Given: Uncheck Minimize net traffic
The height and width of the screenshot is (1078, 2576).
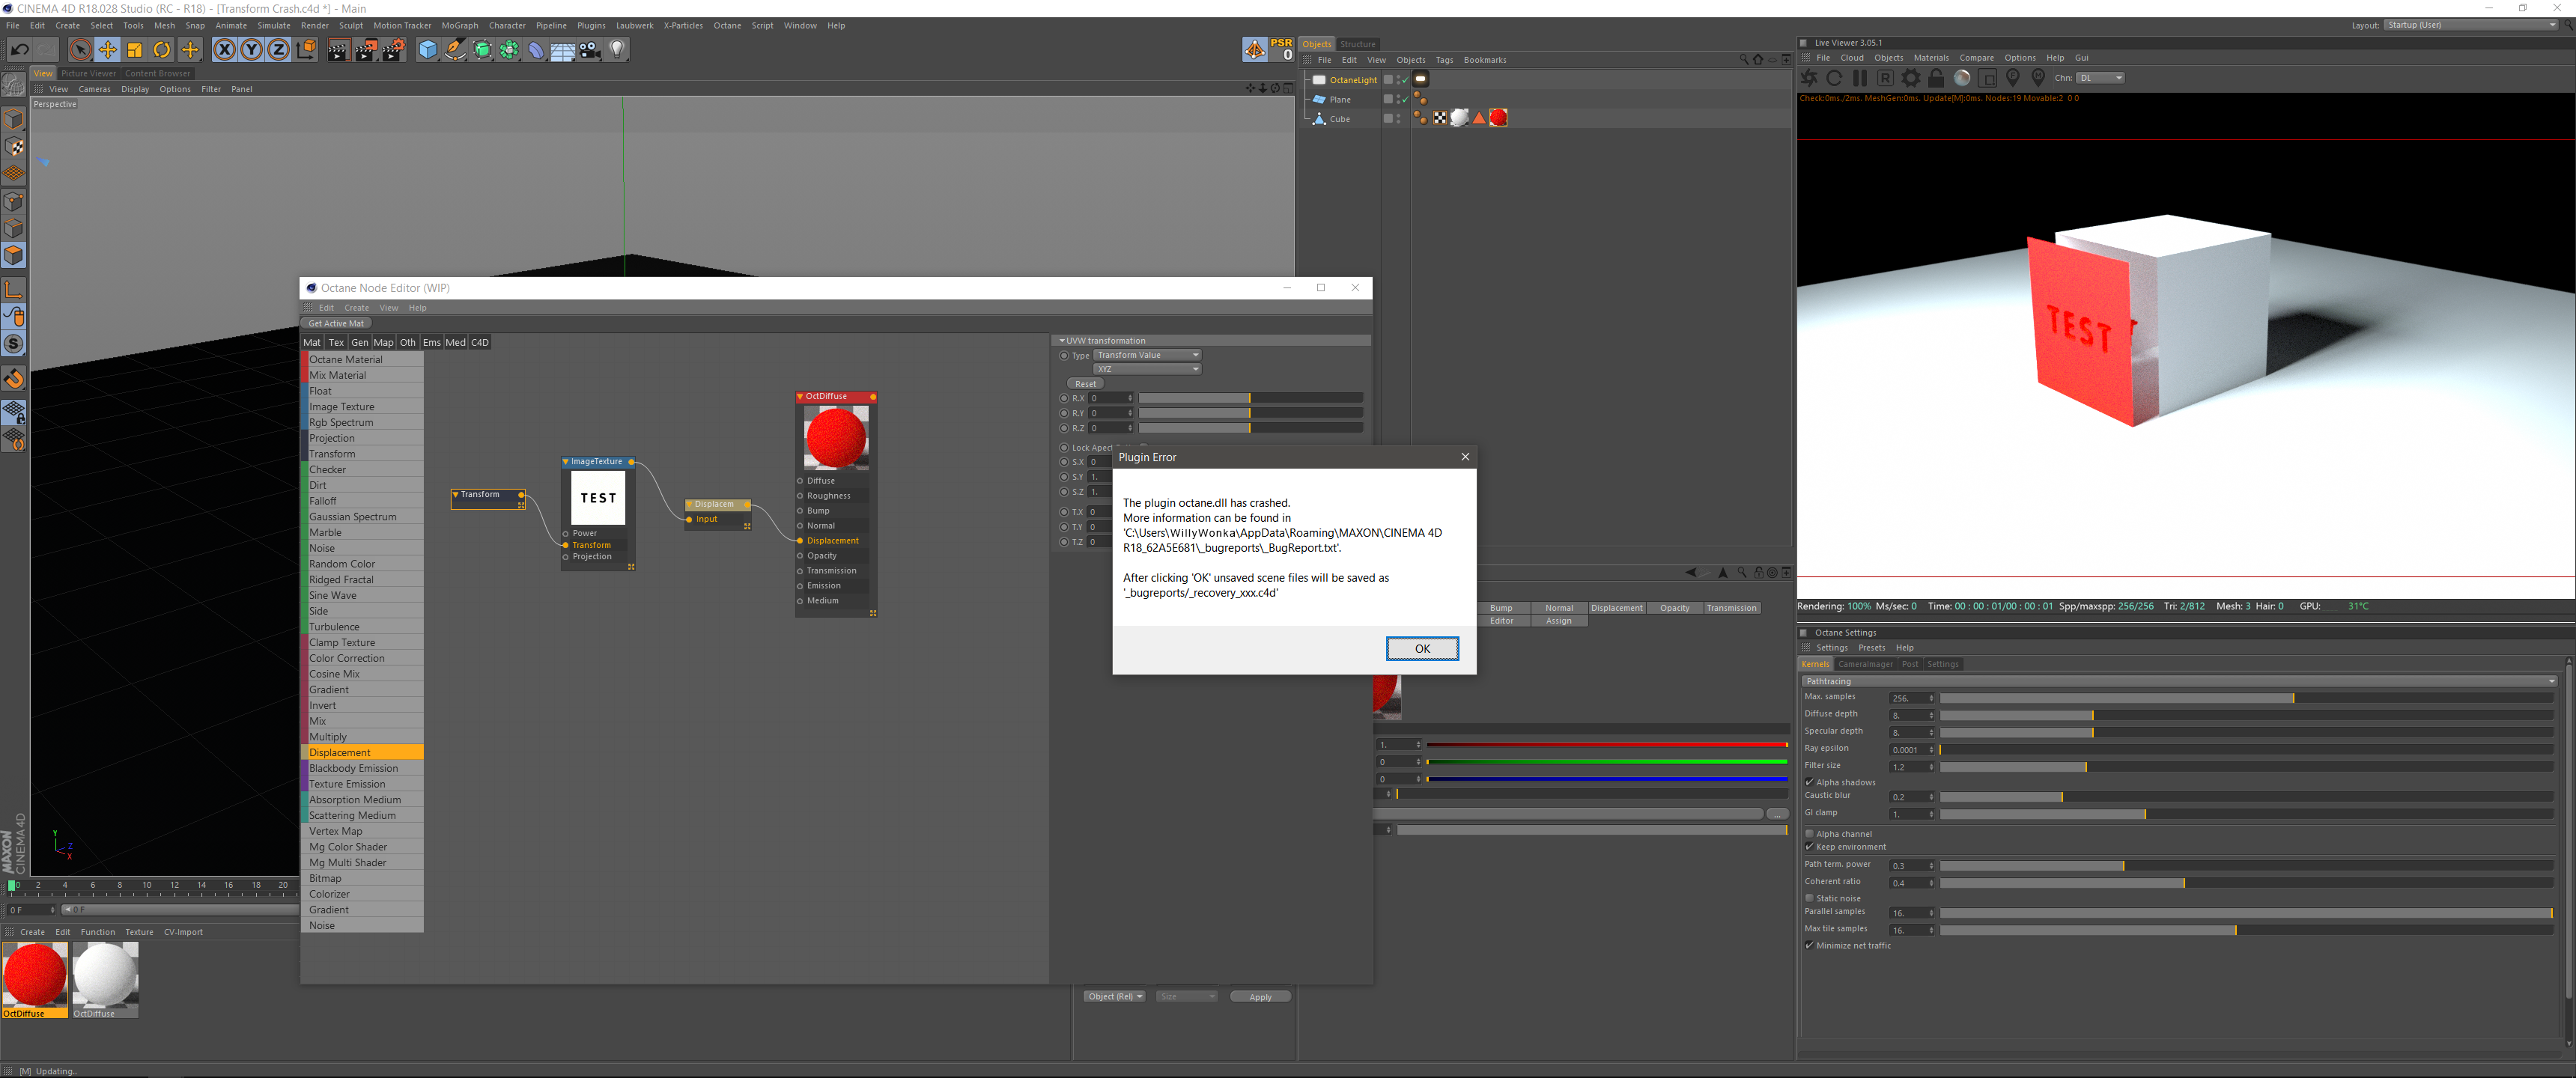Looking at the screenshot, I should [x=1809, y=945].
